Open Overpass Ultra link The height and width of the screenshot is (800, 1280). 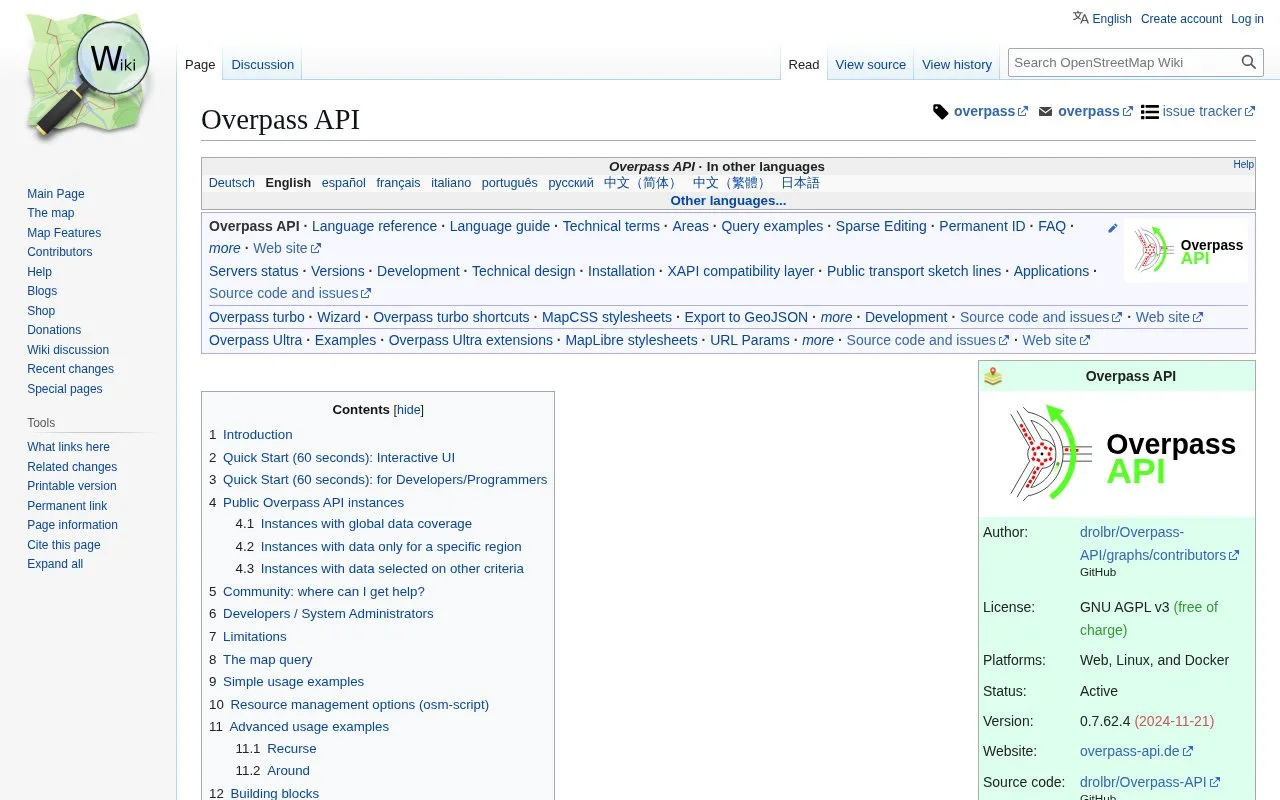[x=255, y=340]
